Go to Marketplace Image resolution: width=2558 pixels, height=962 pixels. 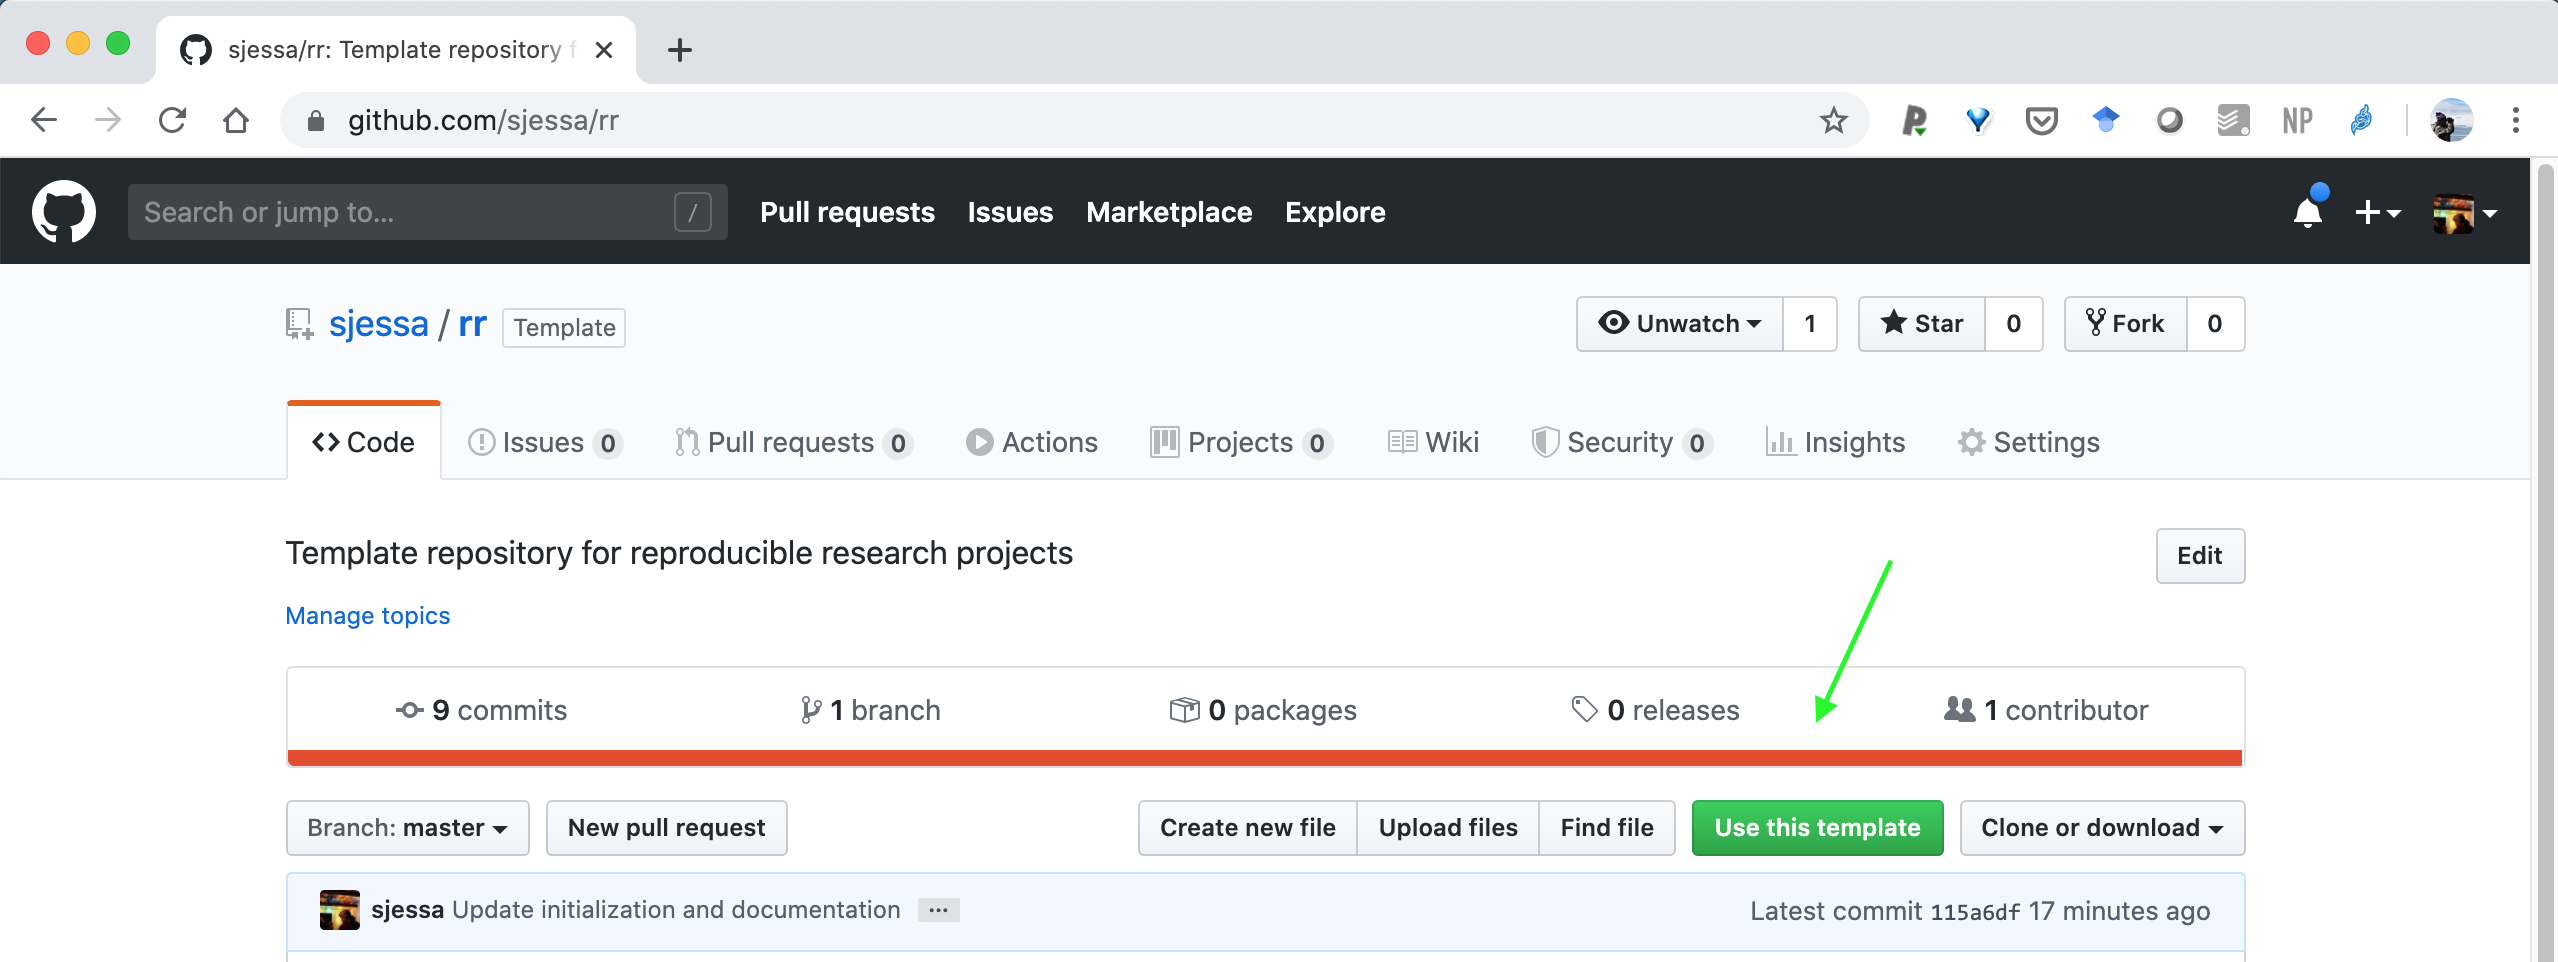click(x=1169, y=212)
